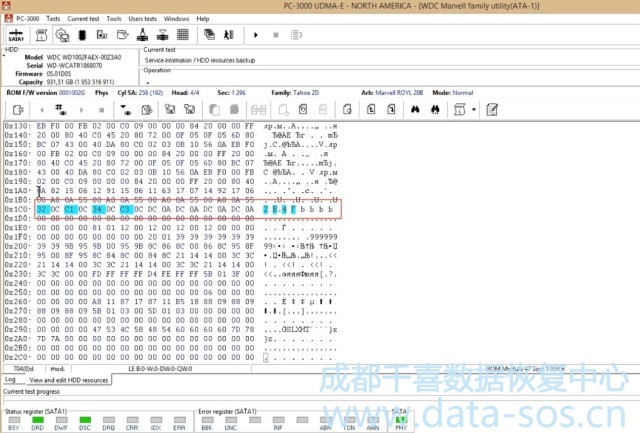Click the copy pages icon in editor toolbar

click(214, 109)
